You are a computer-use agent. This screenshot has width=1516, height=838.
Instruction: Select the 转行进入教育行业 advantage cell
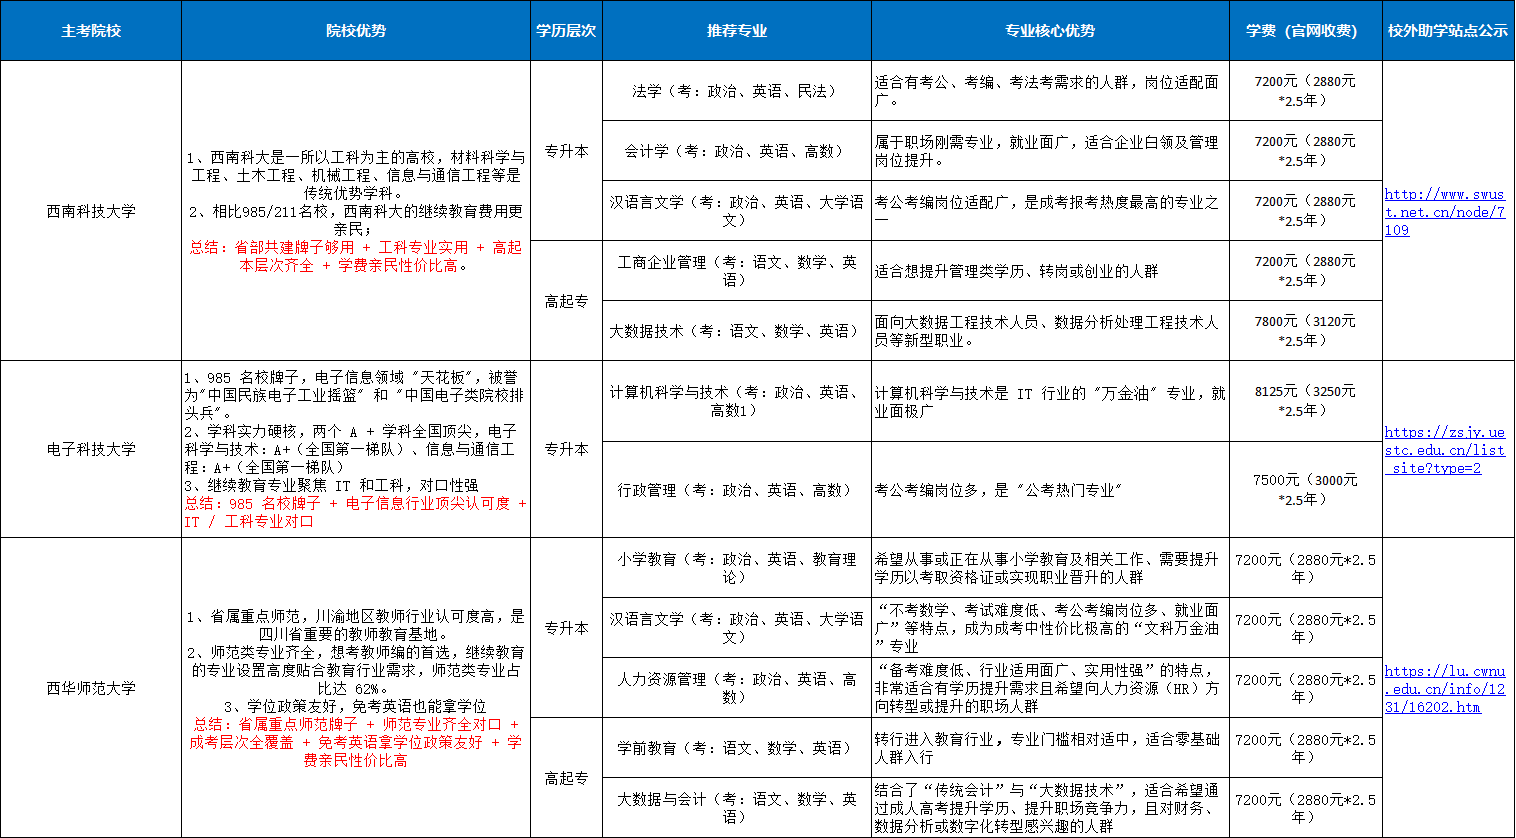tap(1050, 748)
